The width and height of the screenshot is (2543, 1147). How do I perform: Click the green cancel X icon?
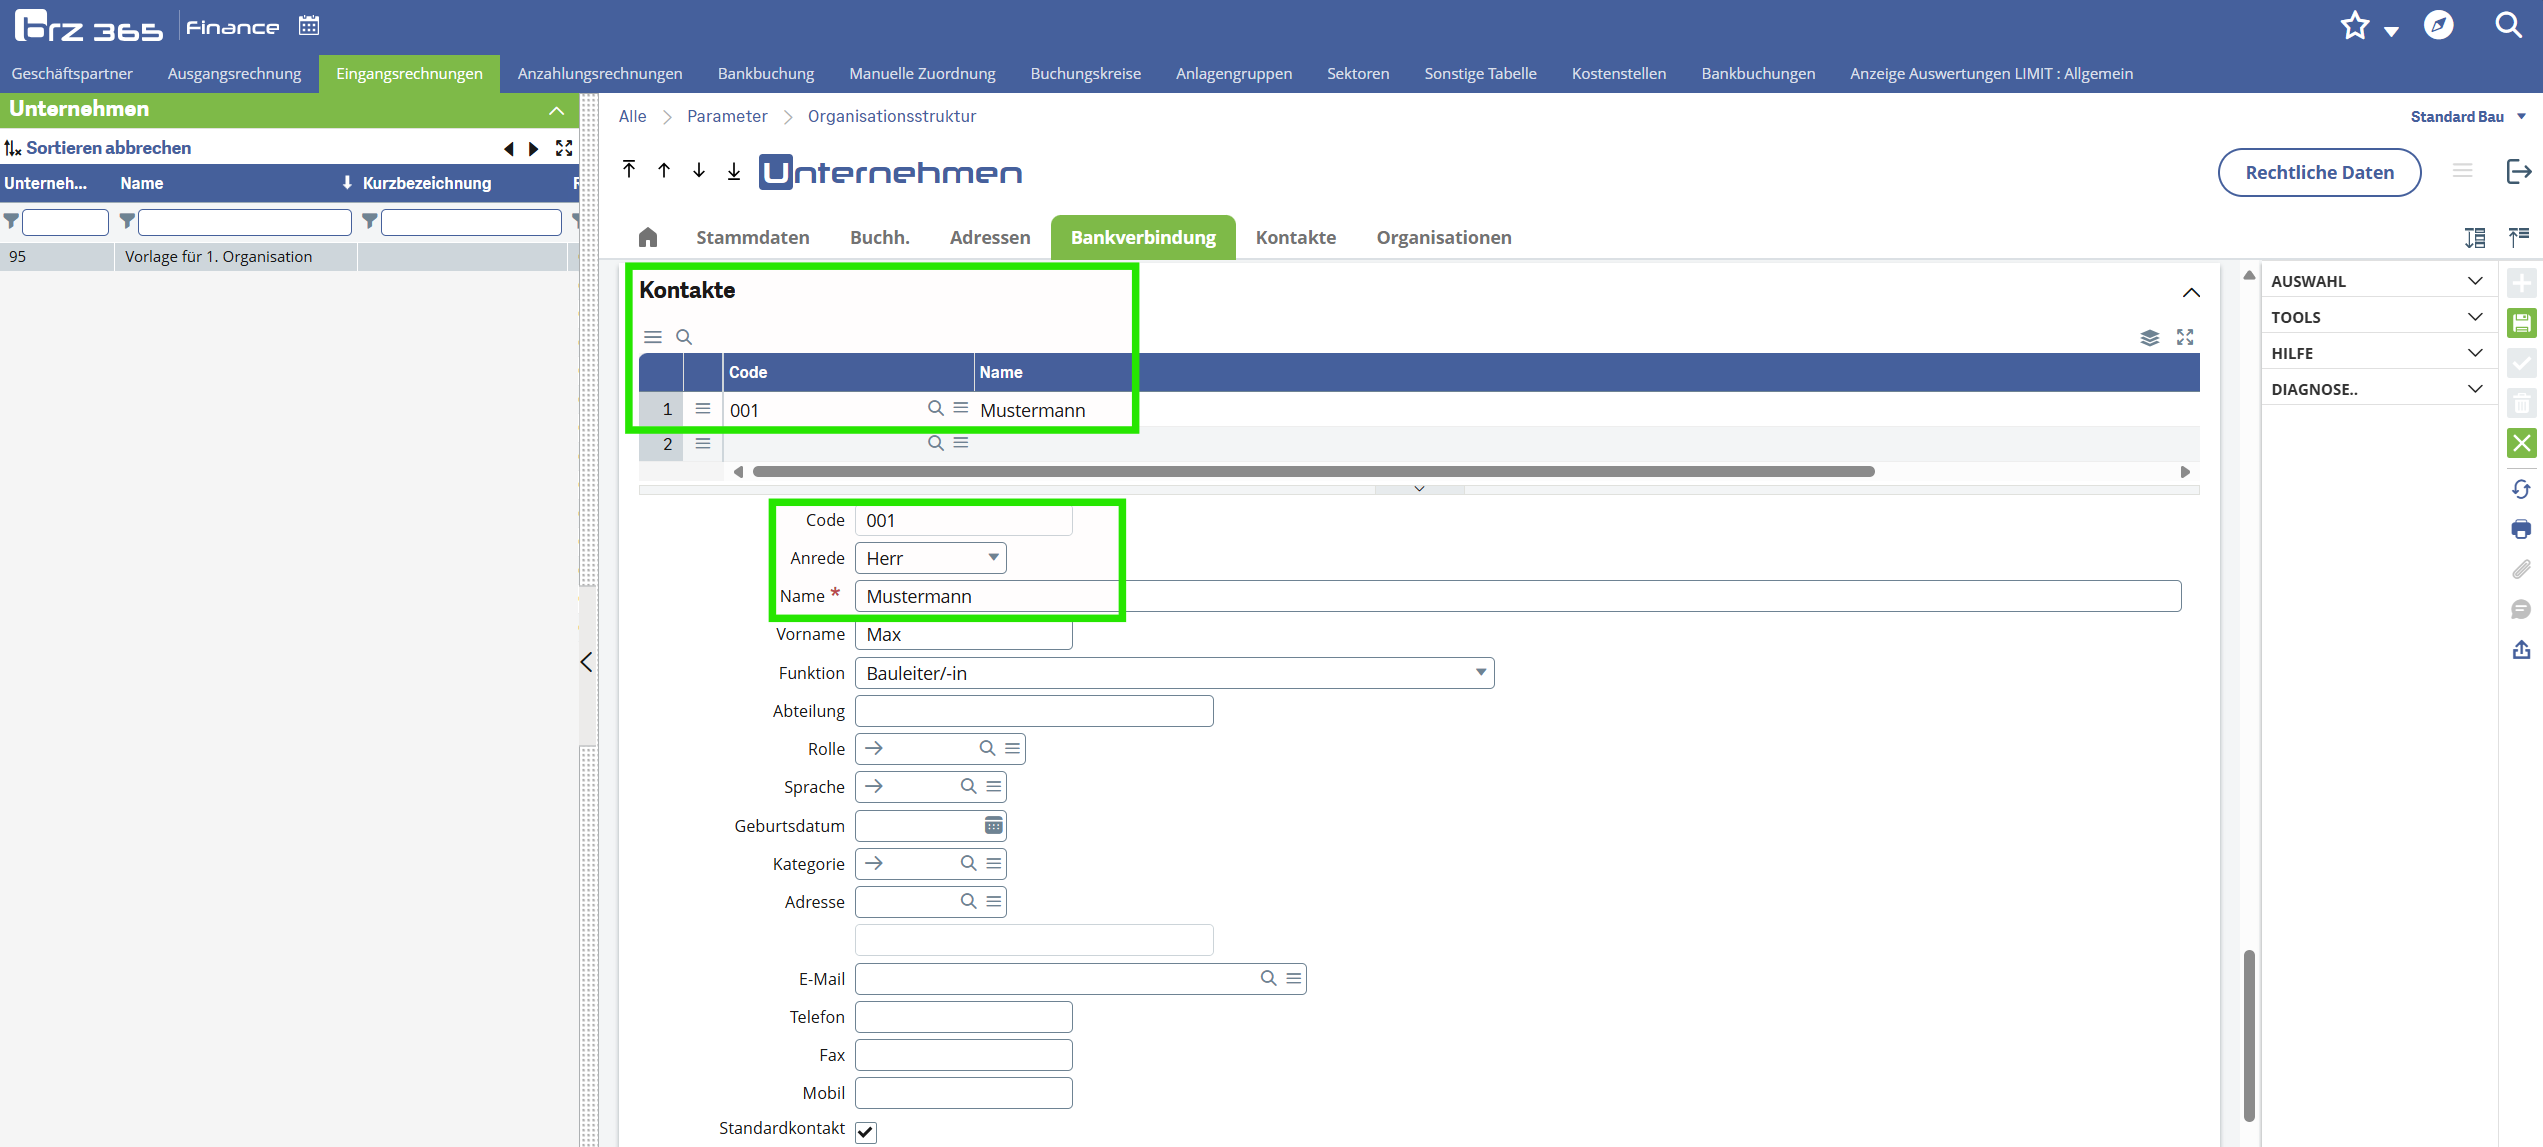point(2521,443)
